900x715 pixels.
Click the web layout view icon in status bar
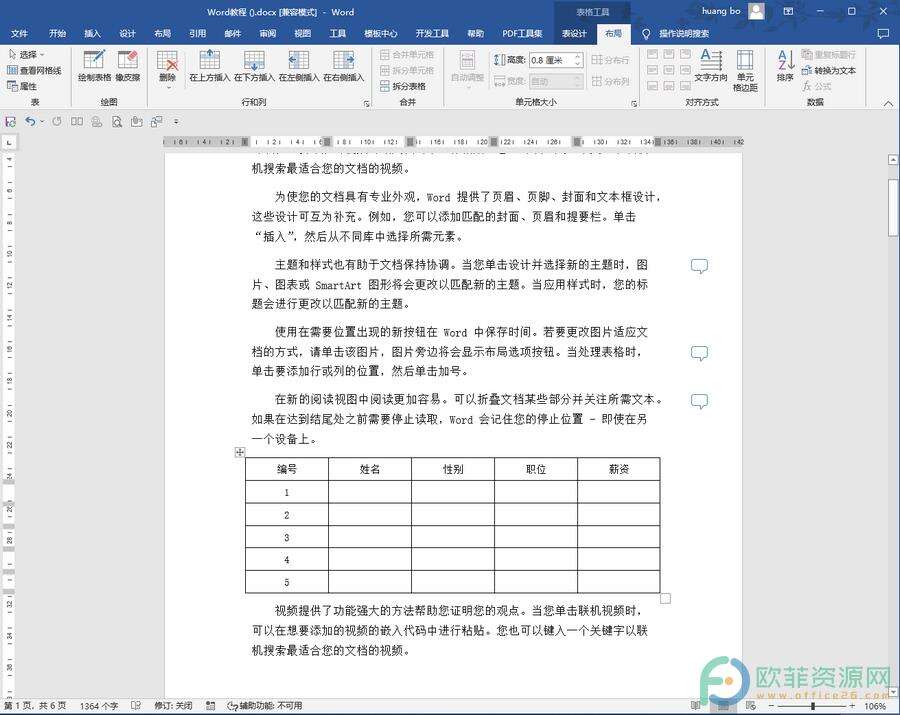click(x=751, y=705)
